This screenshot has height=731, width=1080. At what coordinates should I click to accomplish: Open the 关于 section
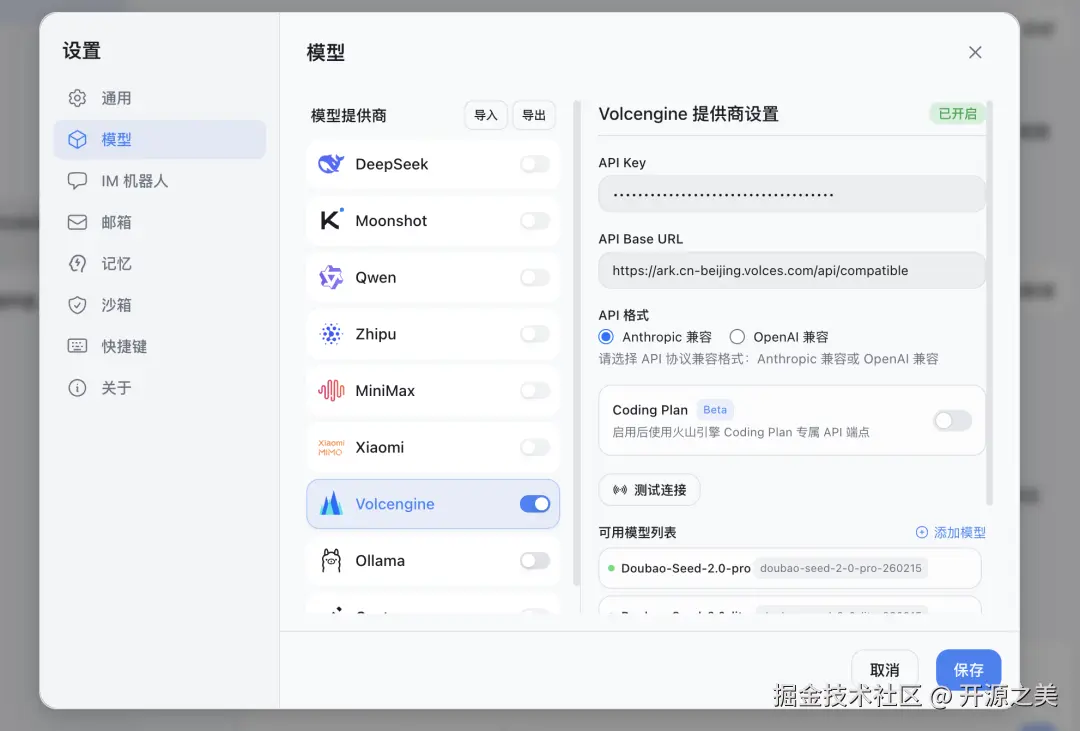click(160, 387)
